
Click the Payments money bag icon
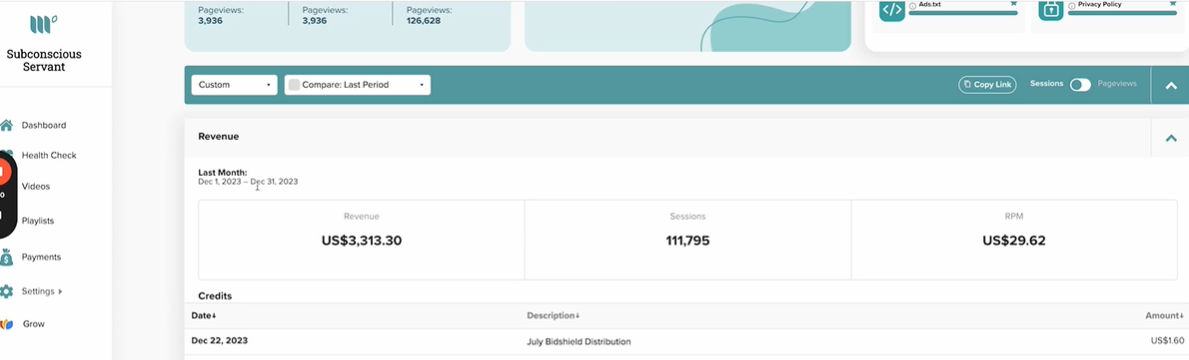[6, 257]
